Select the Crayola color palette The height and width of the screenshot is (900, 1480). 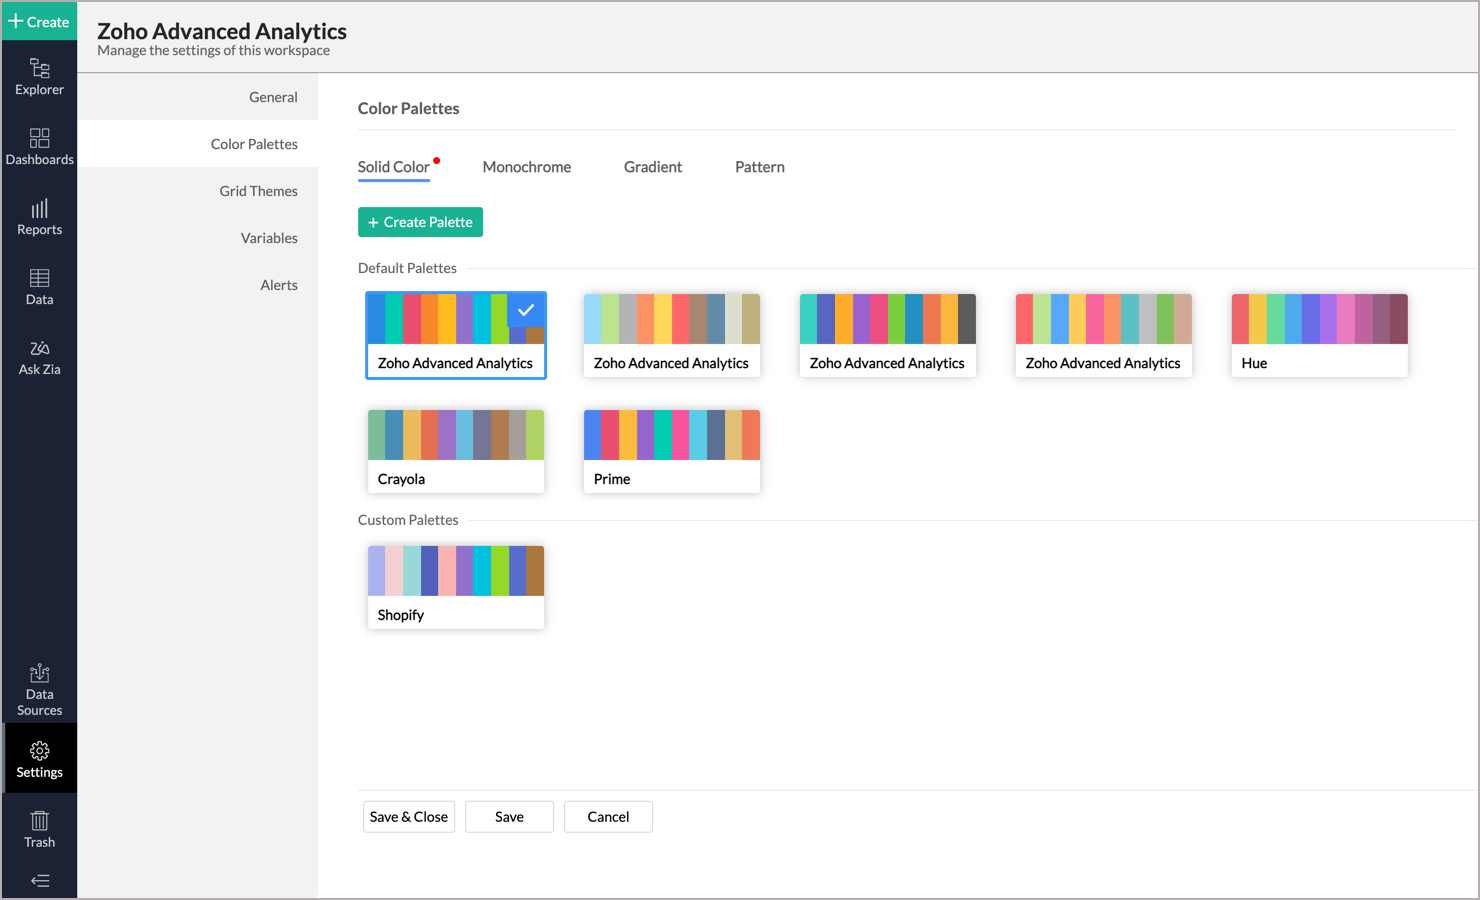click(x=455, y=450)
